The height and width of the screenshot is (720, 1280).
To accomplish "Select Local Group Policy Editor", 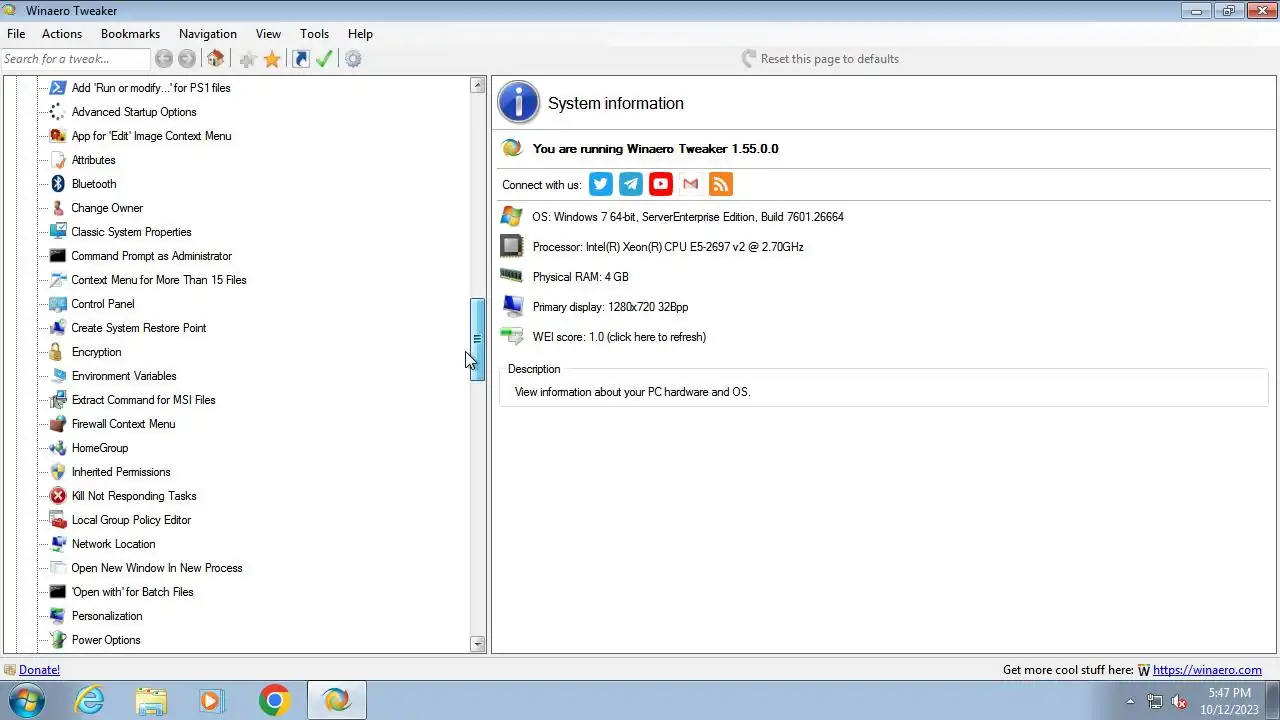I will [131, 520].
